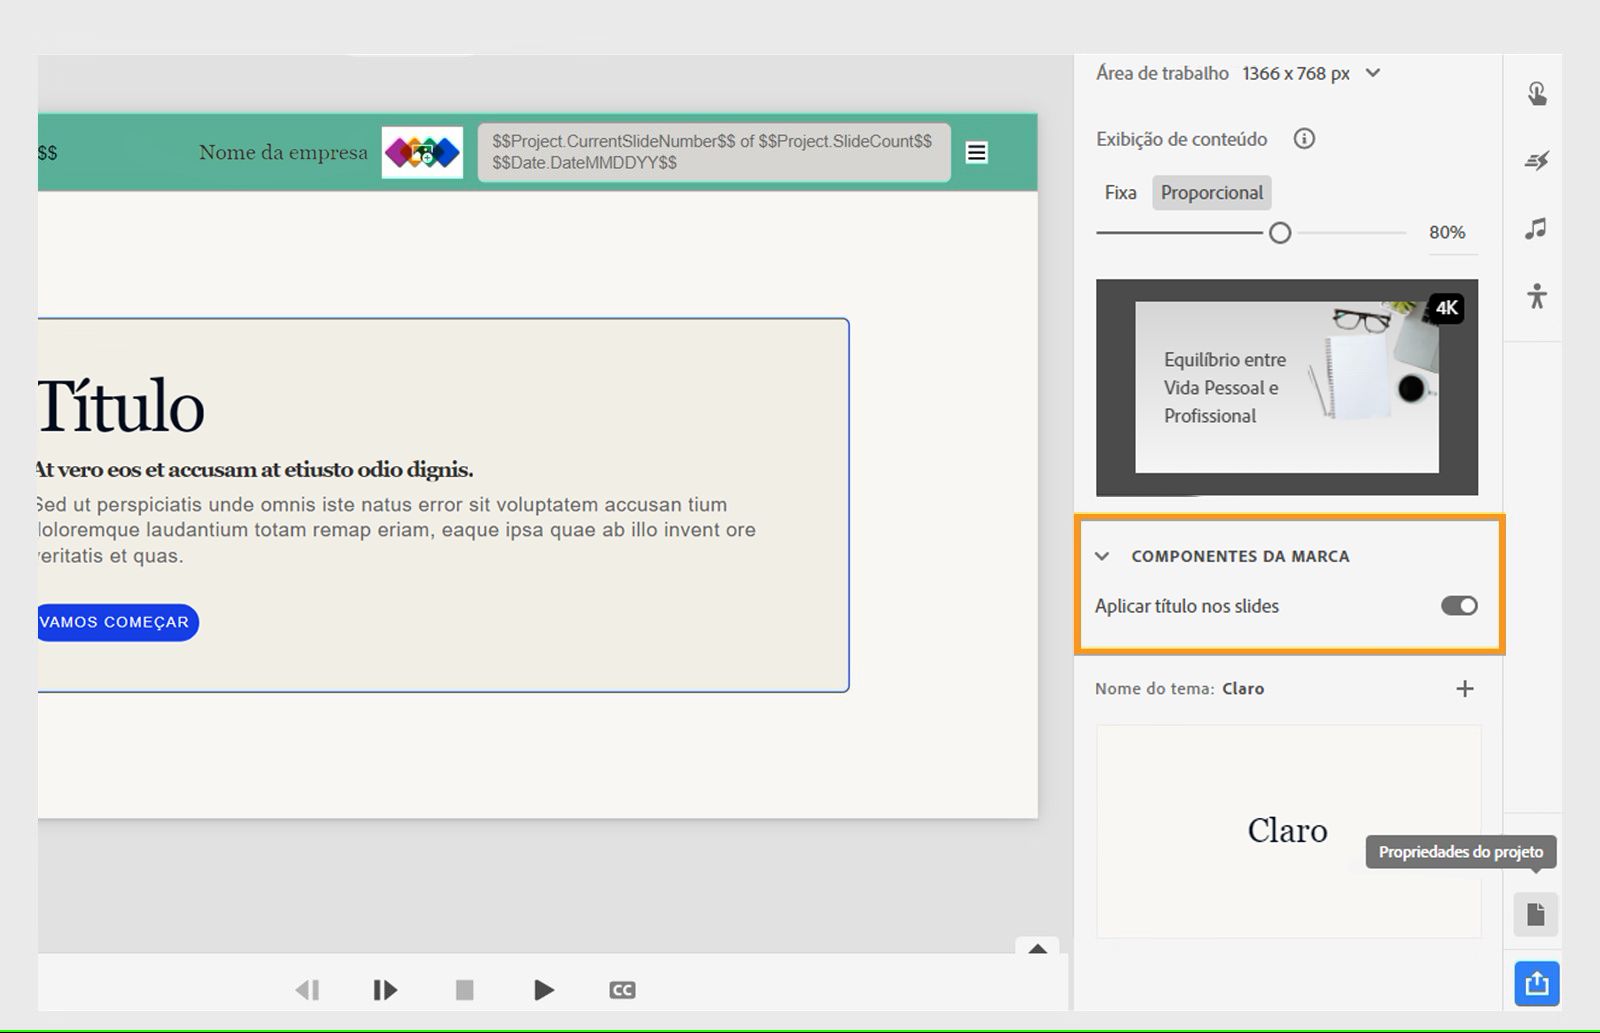Viewport: 1600px width, 1033px height.
Task: Click the blue share/export icon
Action: 1536,983
